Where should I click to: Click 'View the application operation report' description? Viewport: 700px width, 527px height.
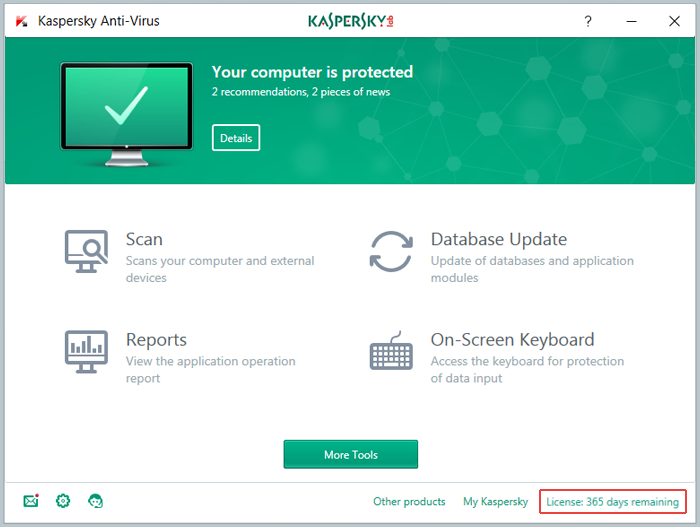[x=211, y=370]
